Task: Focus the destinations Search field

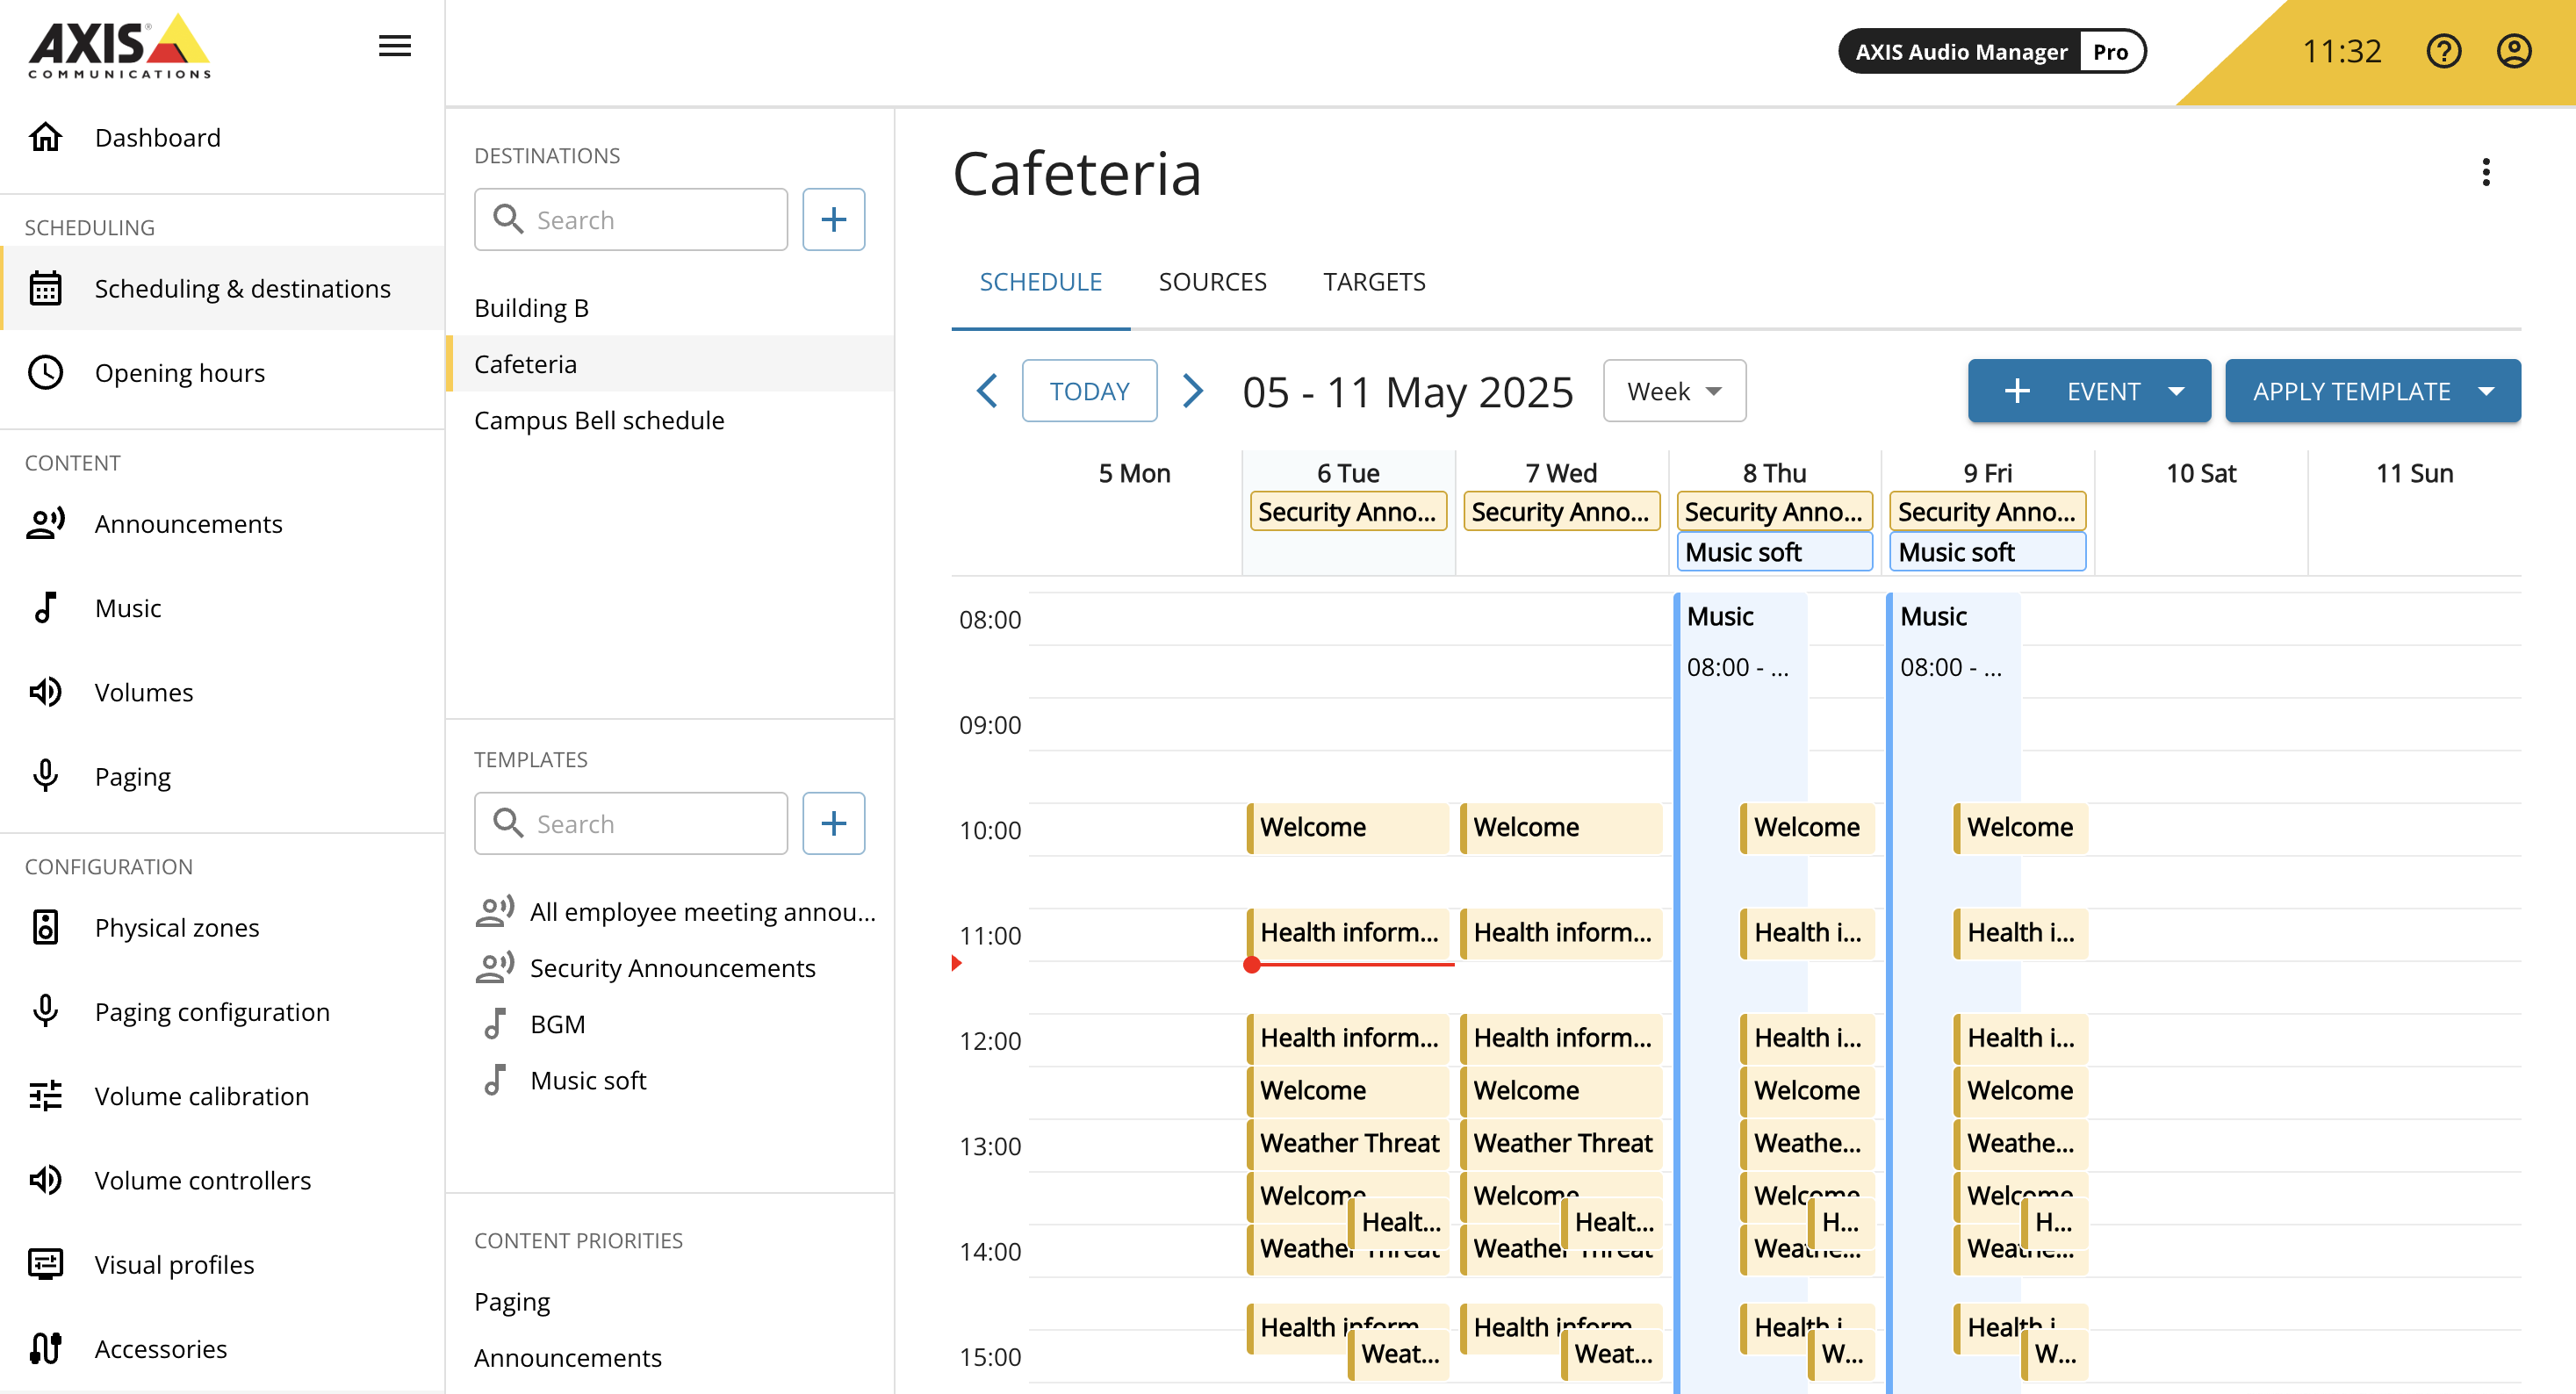Action: click(631, 219)
